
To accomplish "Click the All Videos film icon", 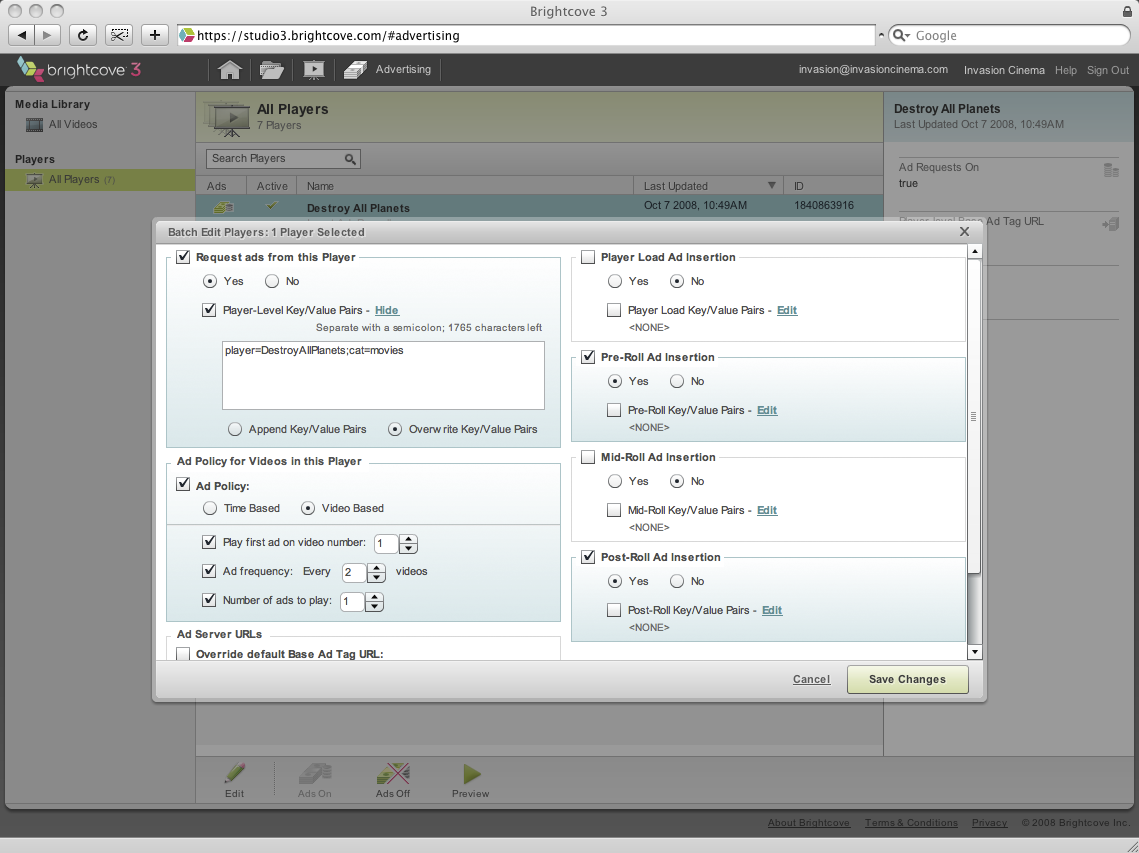I will tap(34, 125).
